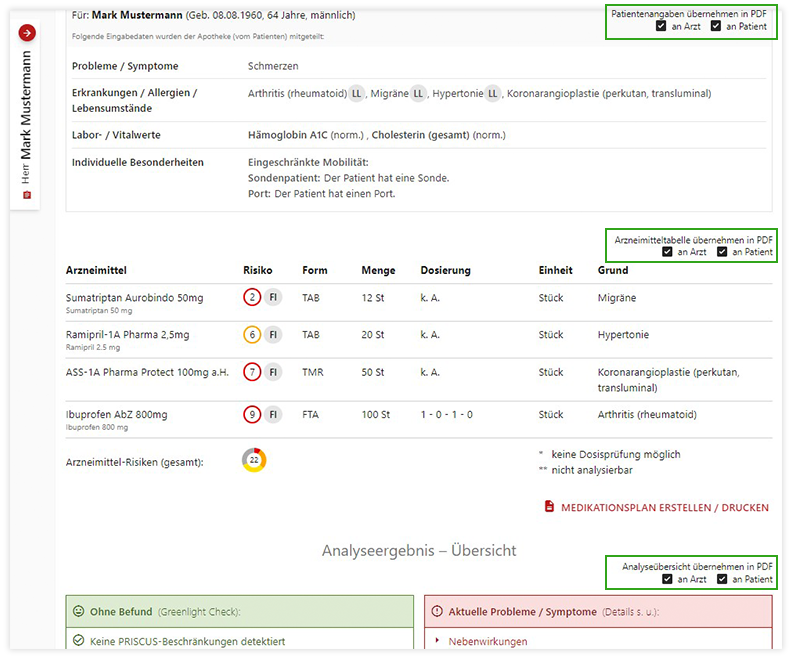Image resolution: width=794 pixels, height=665 pixels.
Task: Open risk score 6 circle for Ramipril
Action: click(x=252, y=335)
